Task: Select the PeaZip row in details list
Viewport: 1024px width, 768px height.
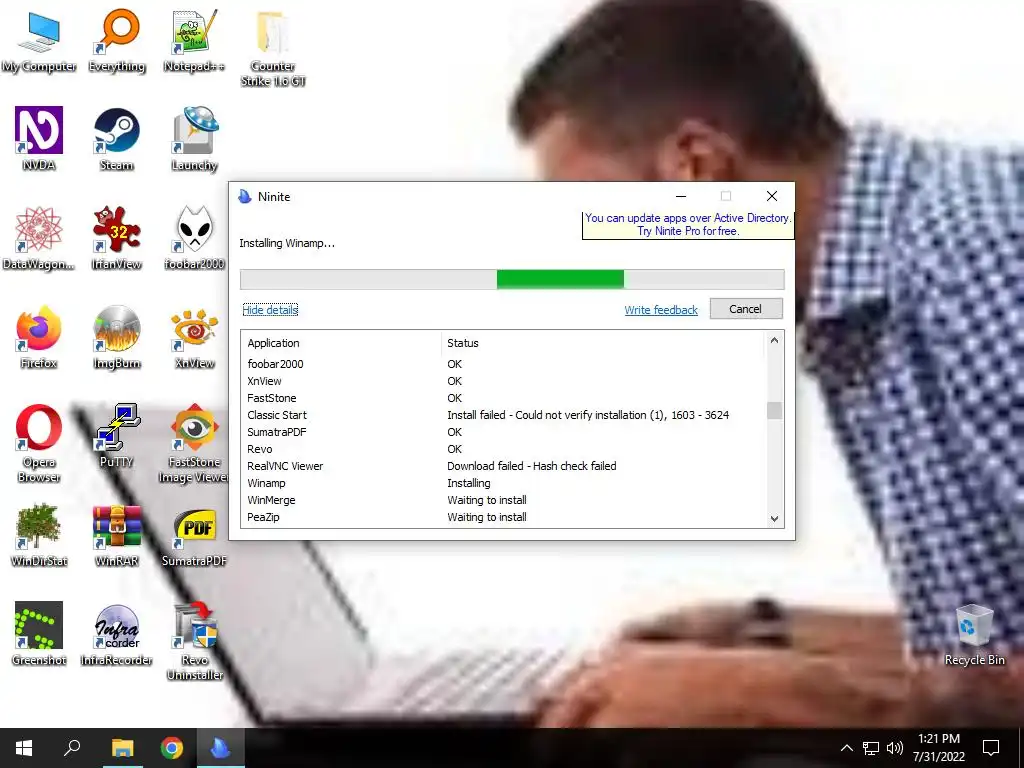Action: point(503,517)
